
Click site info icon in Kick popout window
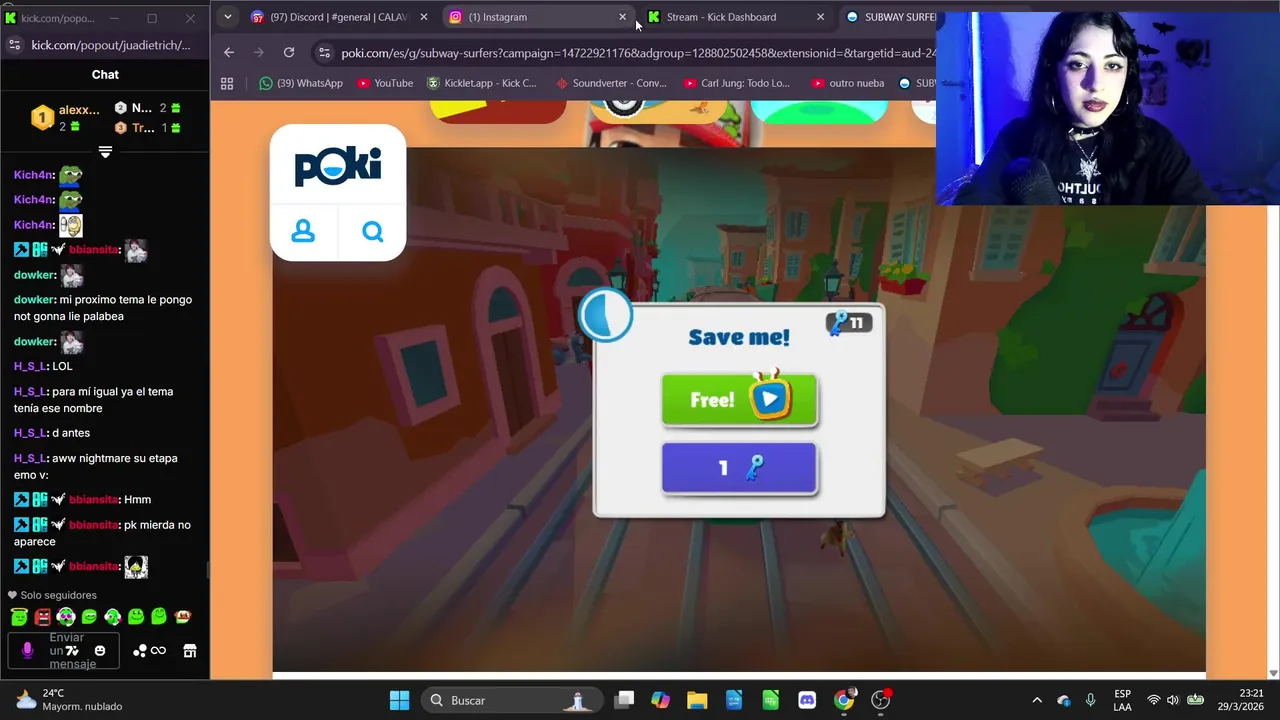click(14, 45)
